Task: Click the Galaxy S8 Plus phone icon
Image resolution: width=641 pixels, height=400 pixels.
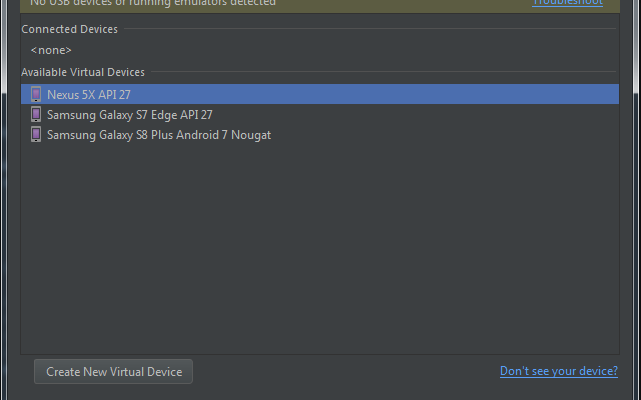Action: click(x=37, y=134)
